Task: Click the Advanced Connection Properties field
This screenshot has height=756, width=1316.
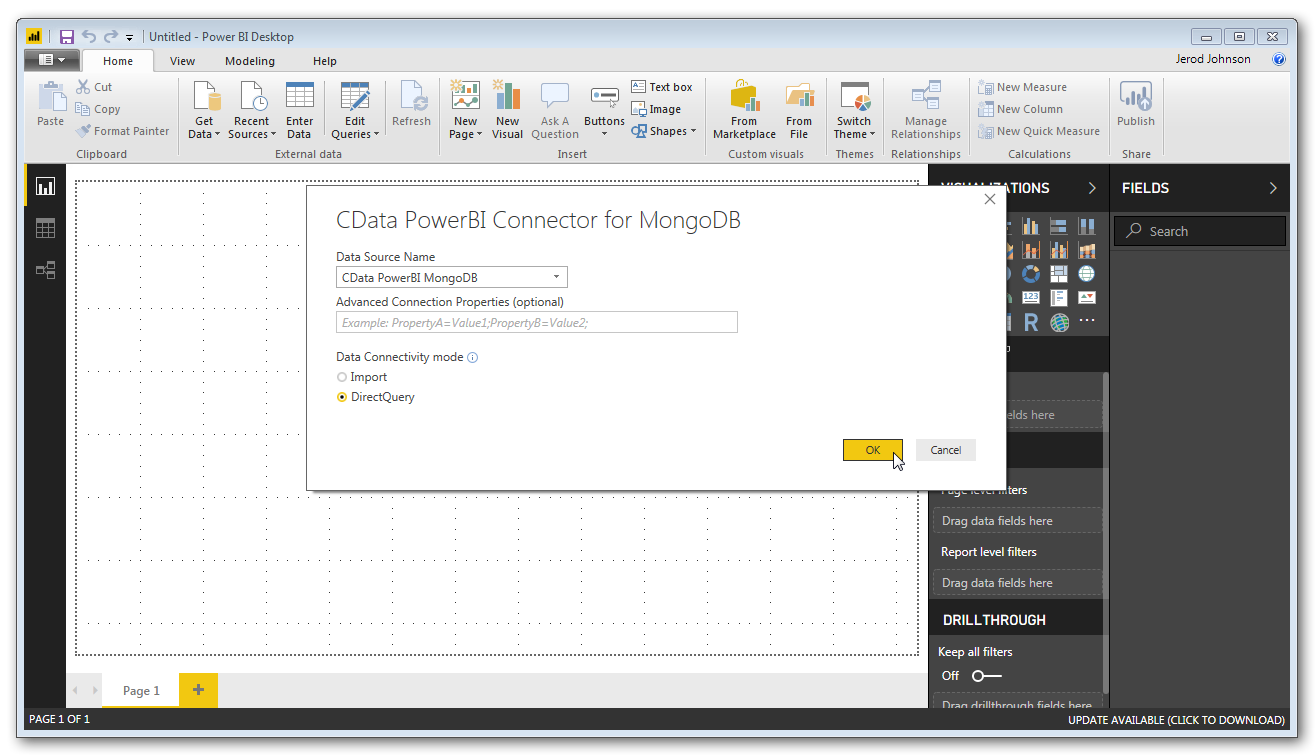Action: 537,322
